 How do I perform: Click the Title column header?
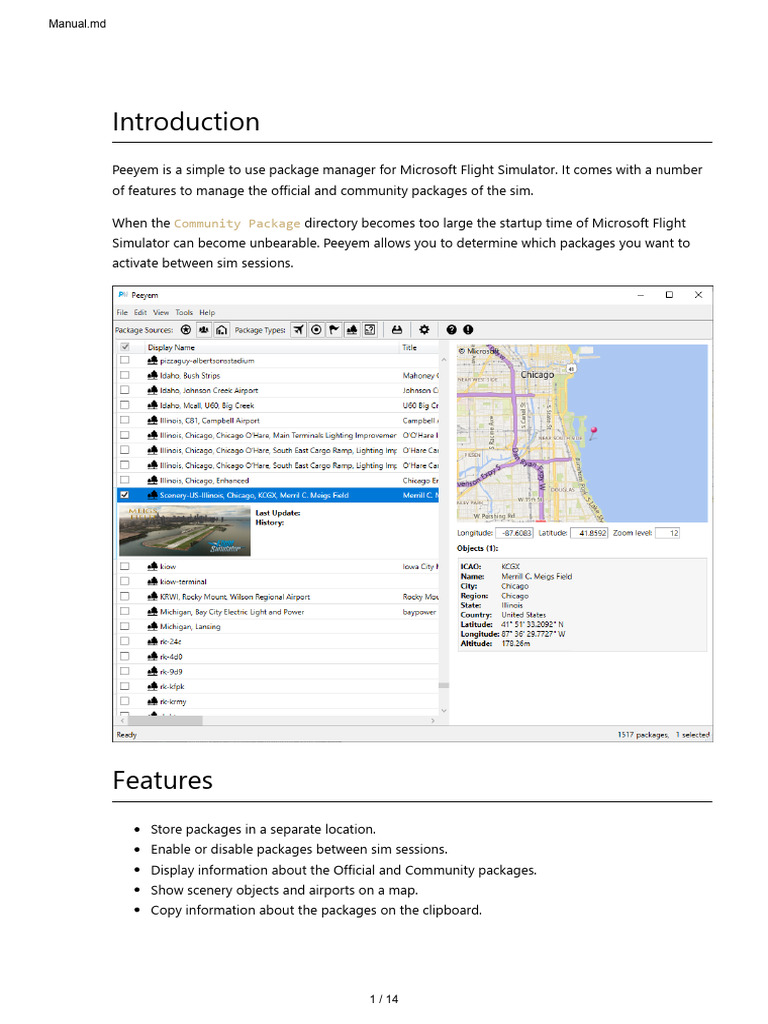coord(410,347)
